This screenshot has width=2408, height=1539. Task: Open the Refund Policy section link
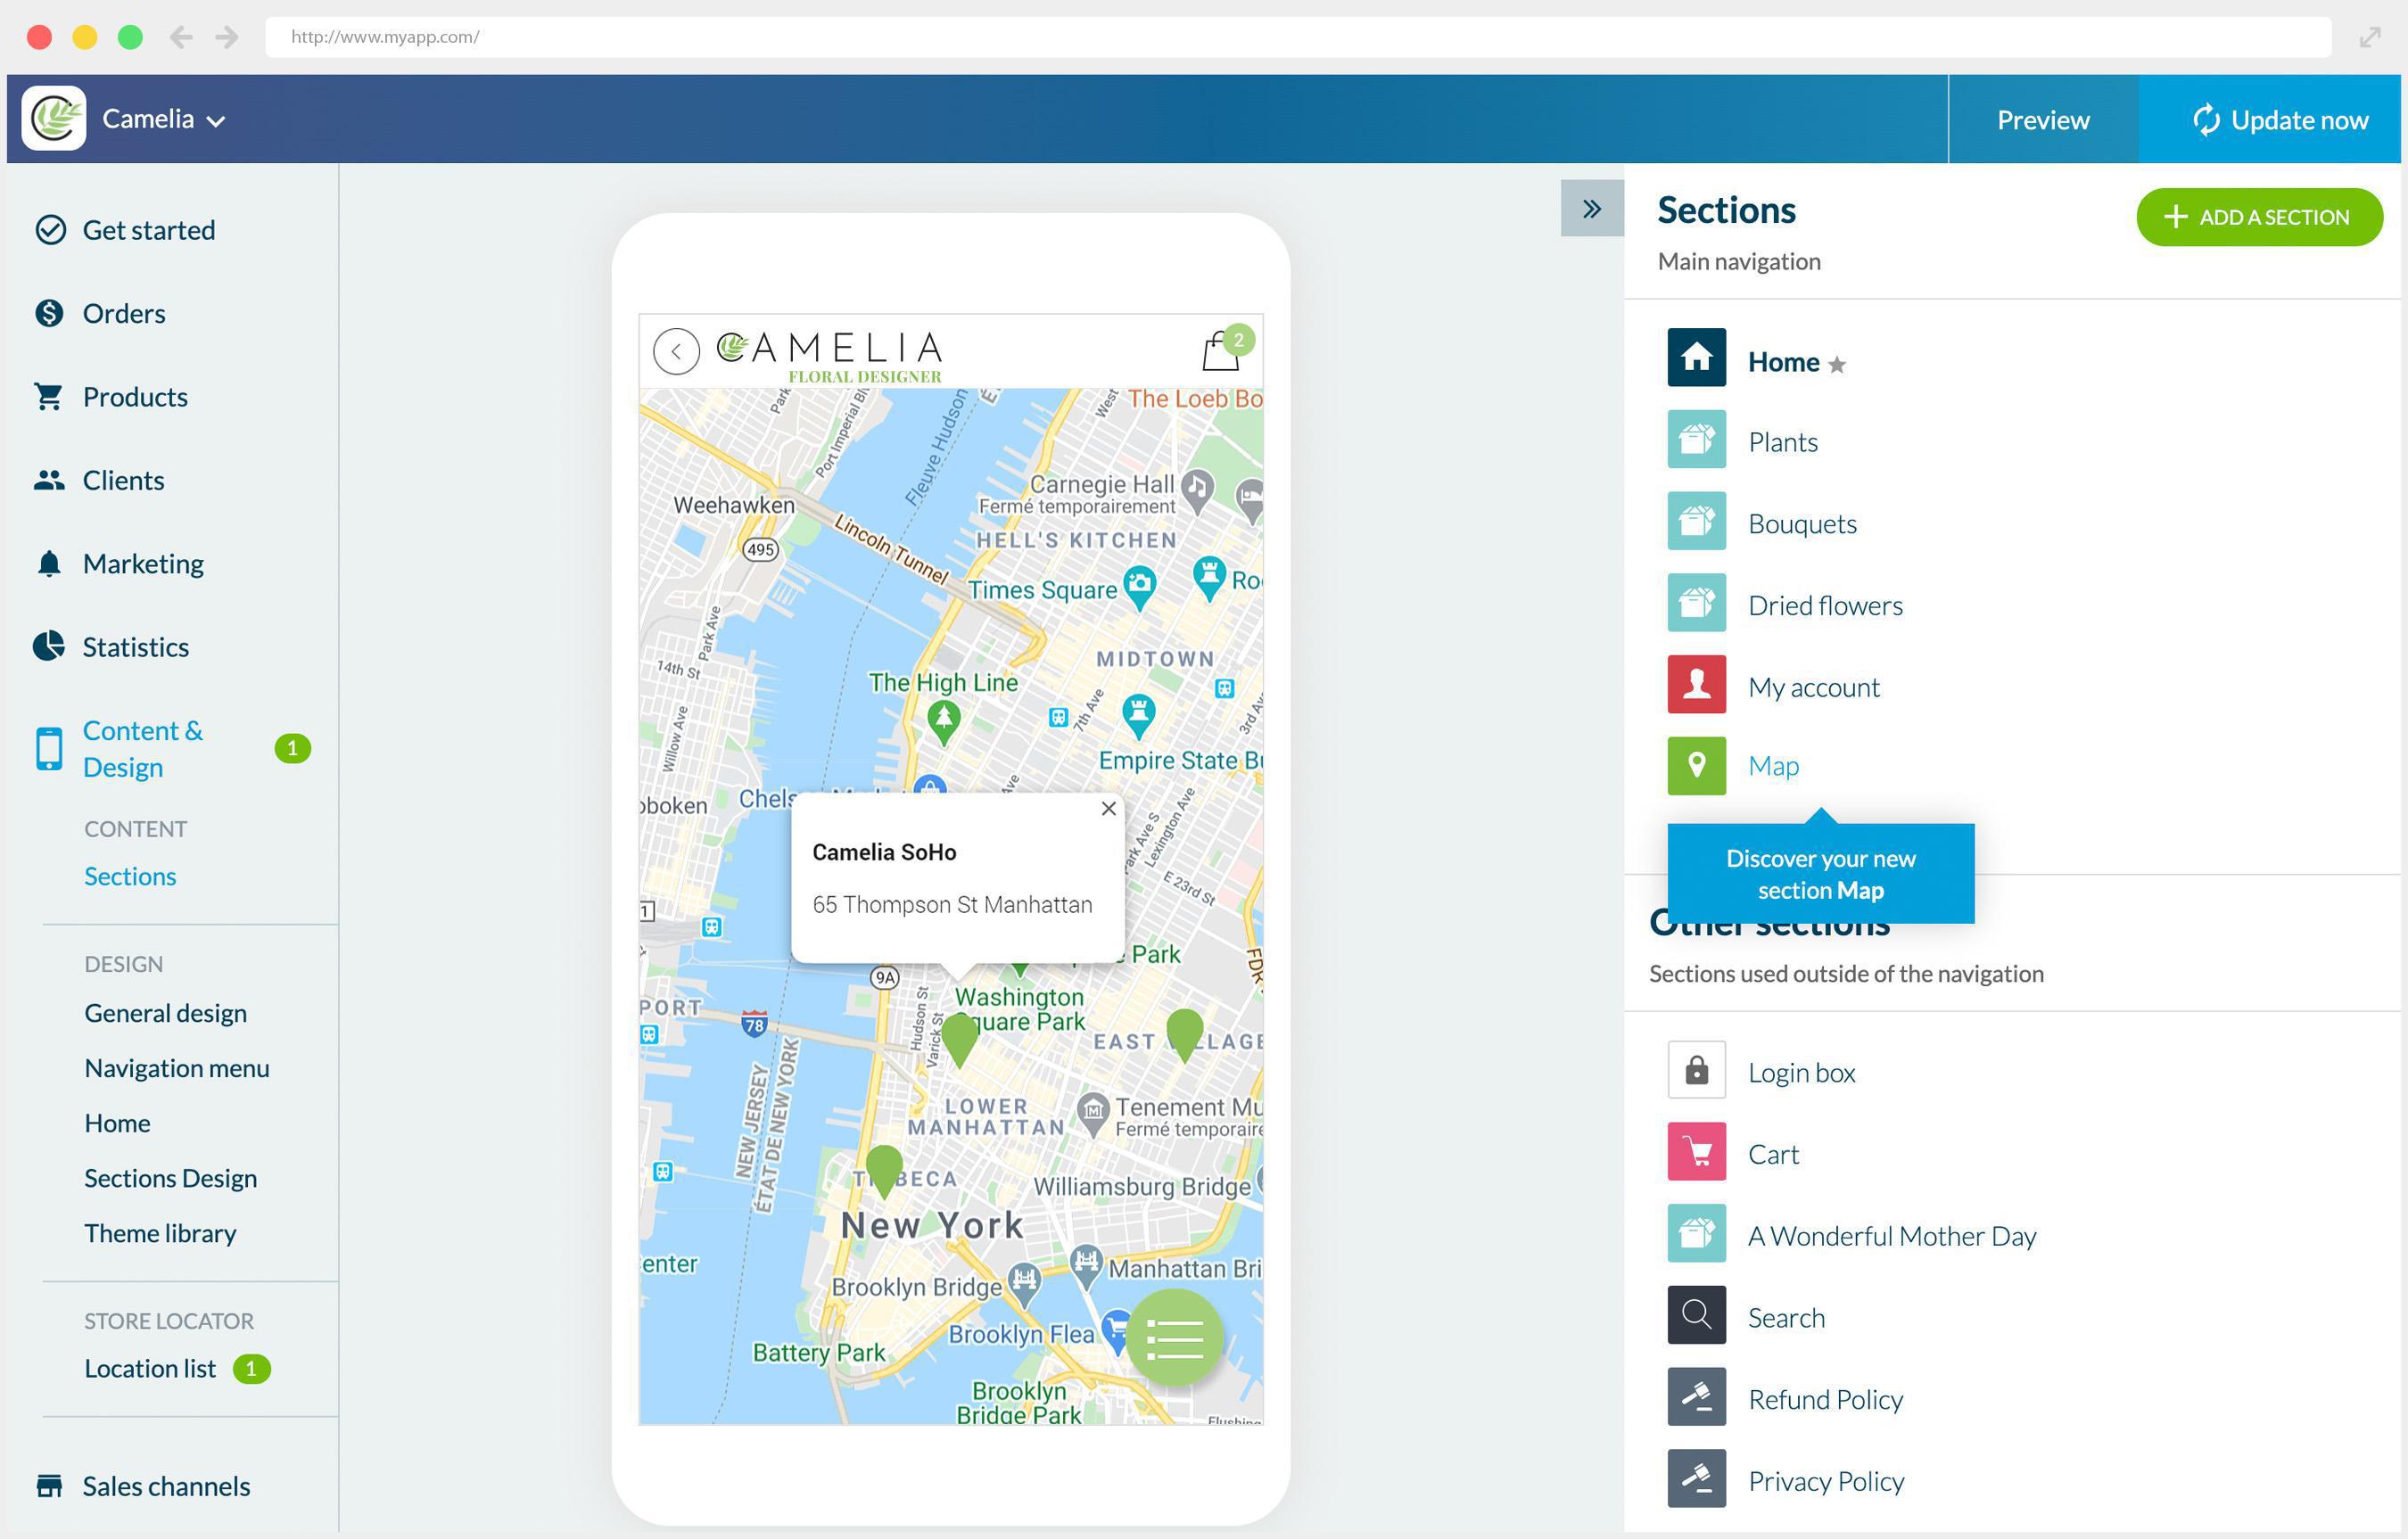click(1824, 1399)
